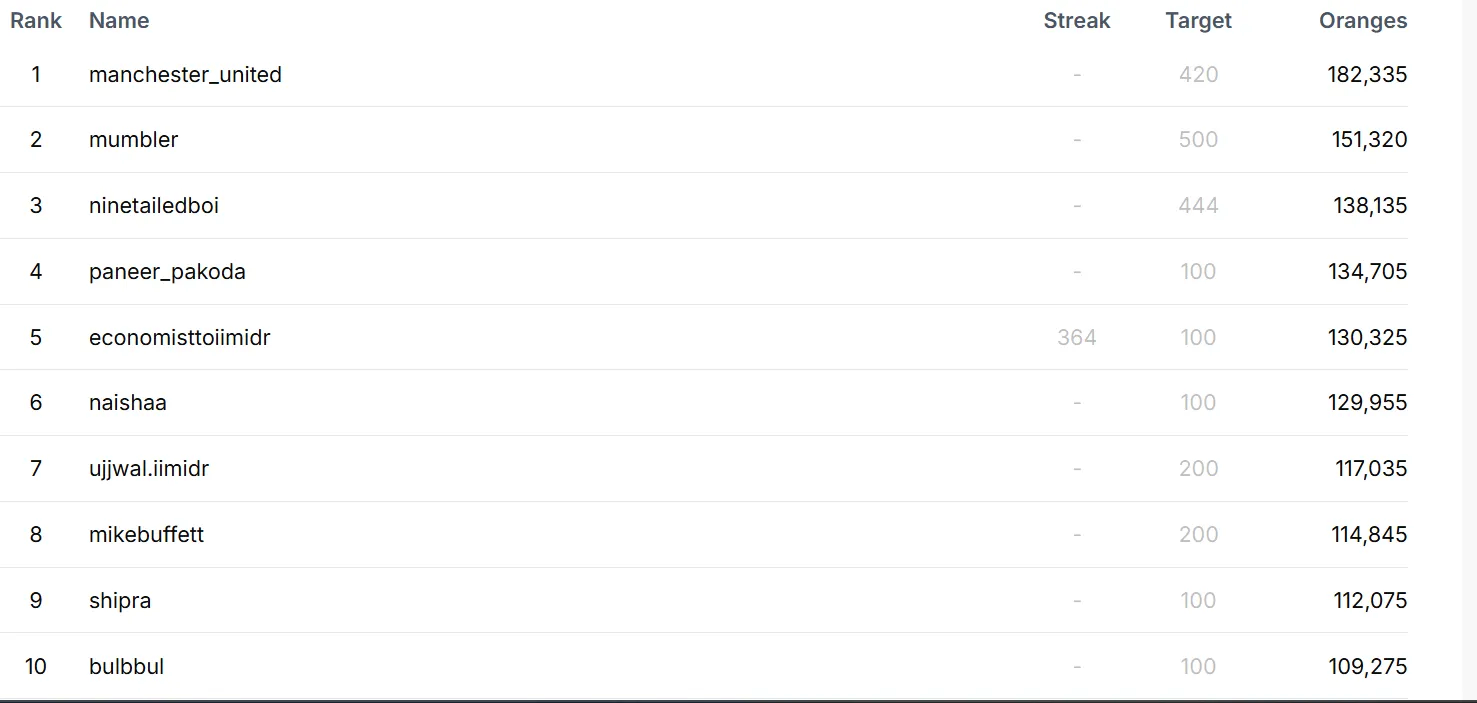The width and height of the screenshot is (1477, 703).
Task: Click the 364 streak value
Action: tap(1077, 338)
